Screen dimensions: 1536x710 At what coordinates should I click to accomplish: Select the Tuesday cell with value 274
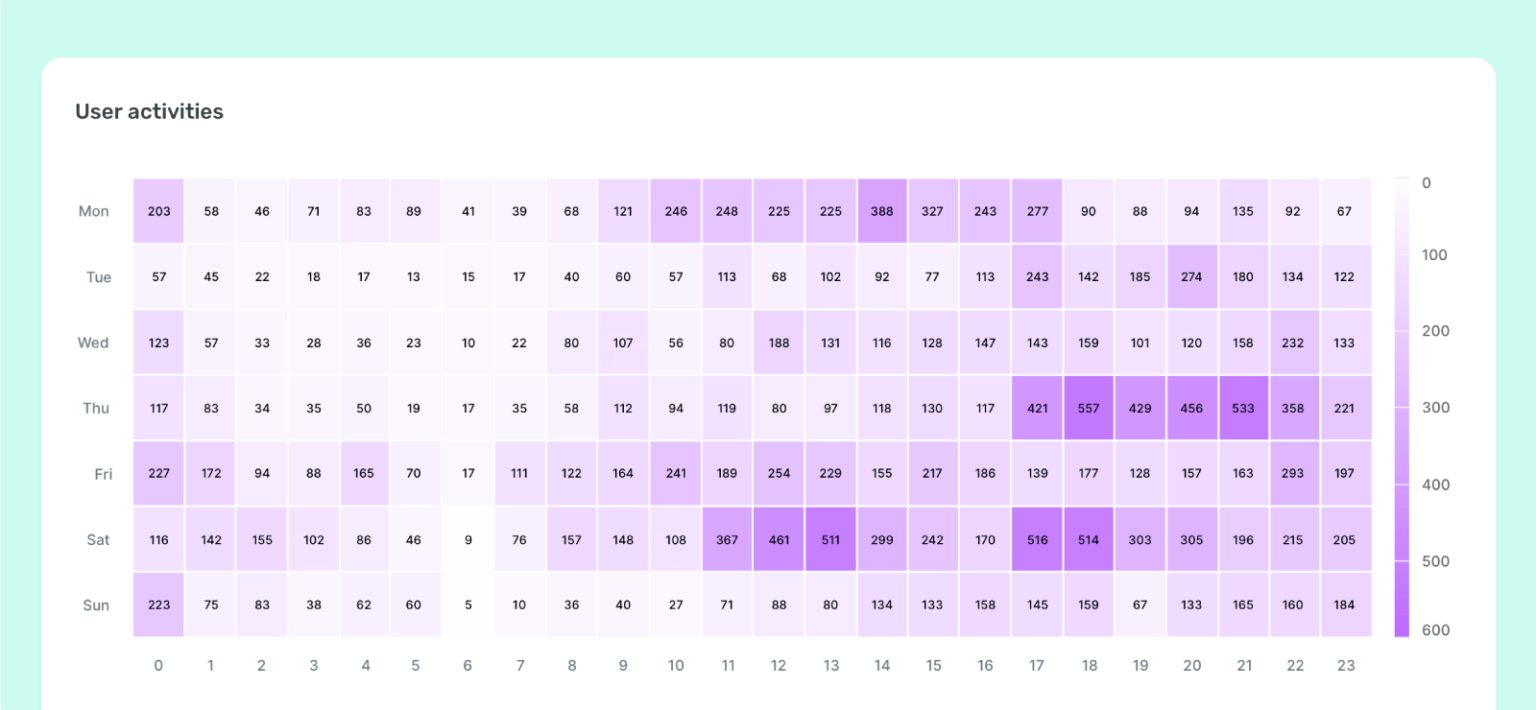tap(1192, 277)
